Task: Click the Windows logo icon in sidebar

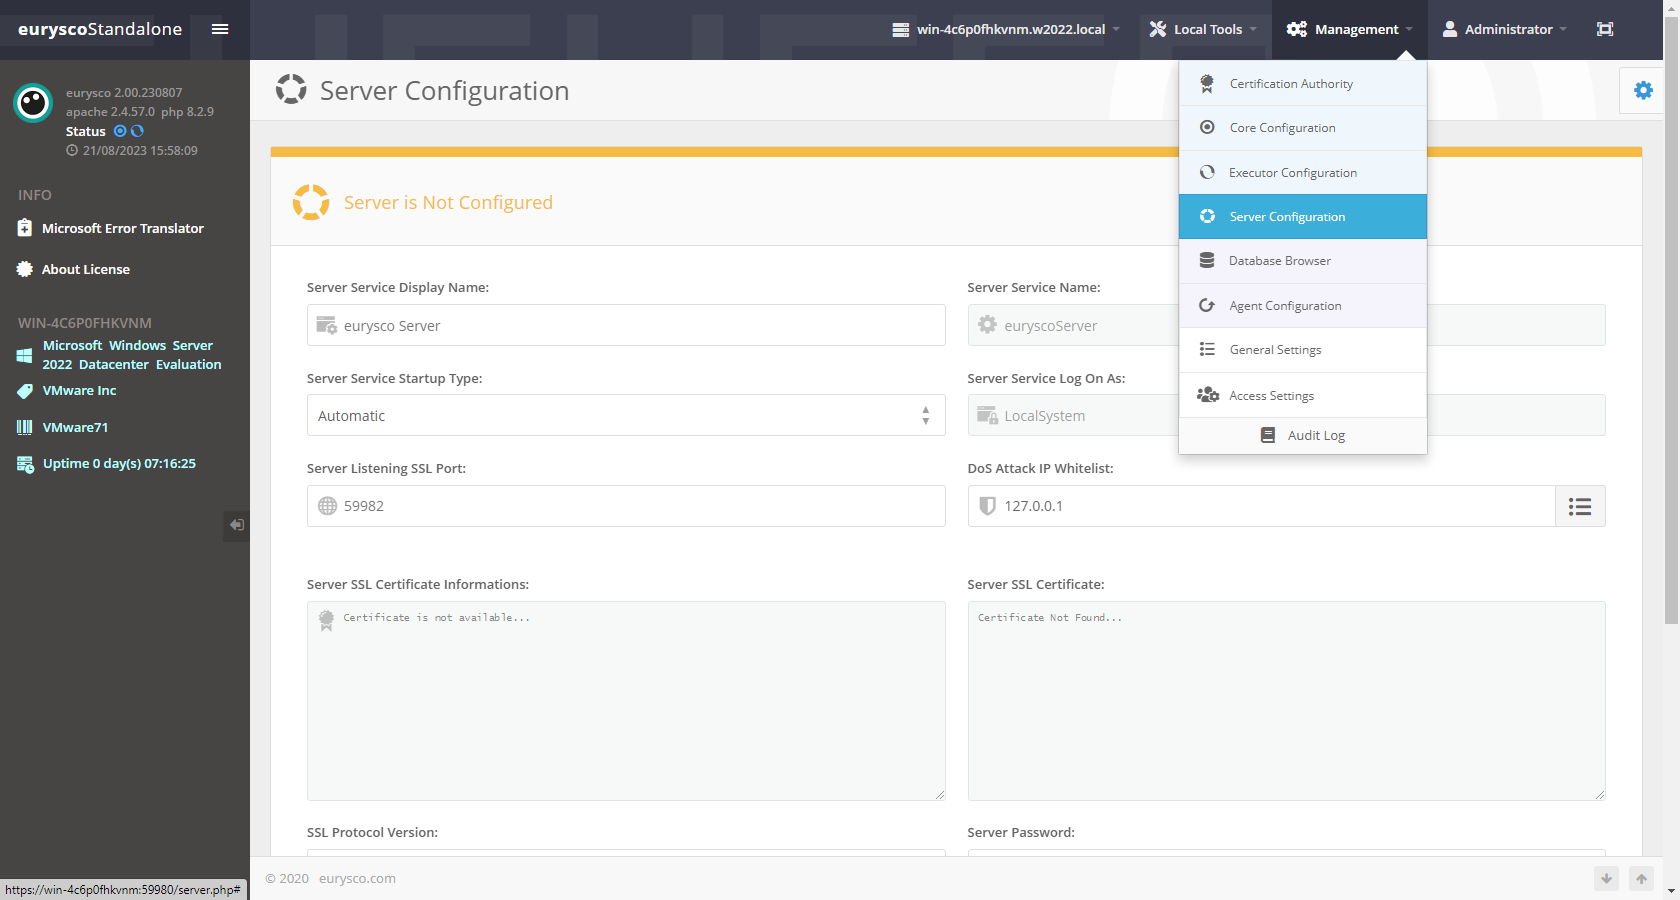Action: (25, 355)
